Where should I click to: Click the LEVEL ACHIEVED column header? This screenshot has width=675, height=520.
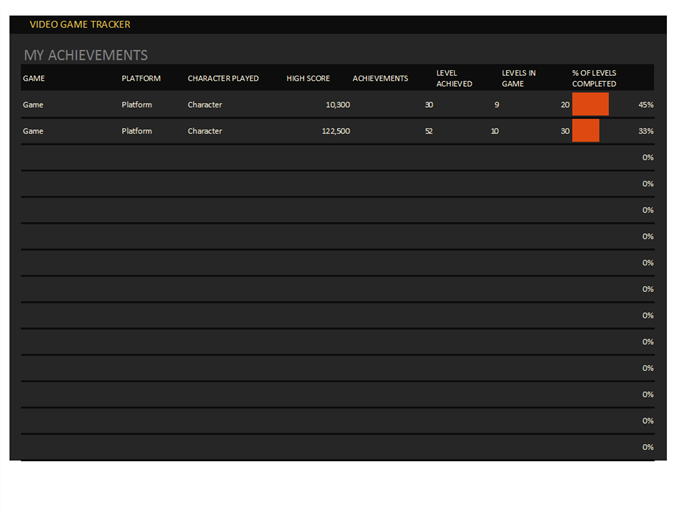click(x=454, y=78)
